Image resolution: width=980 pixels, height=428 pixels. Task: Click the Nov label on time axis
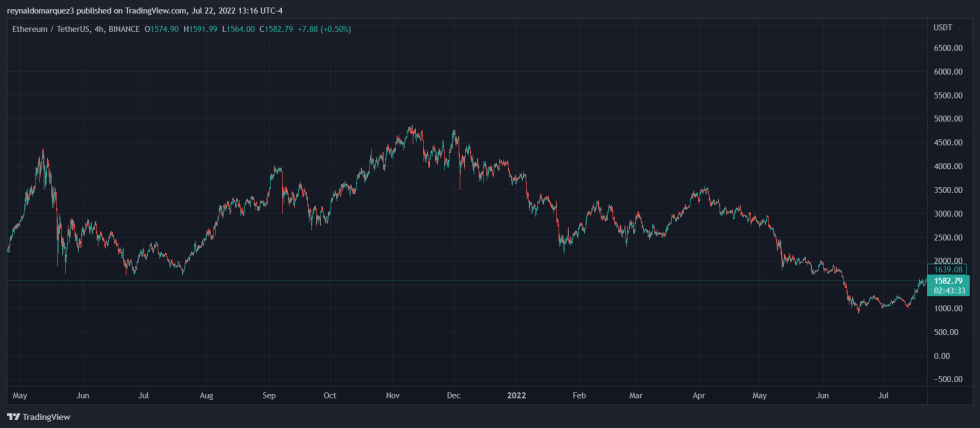point(392,396)
